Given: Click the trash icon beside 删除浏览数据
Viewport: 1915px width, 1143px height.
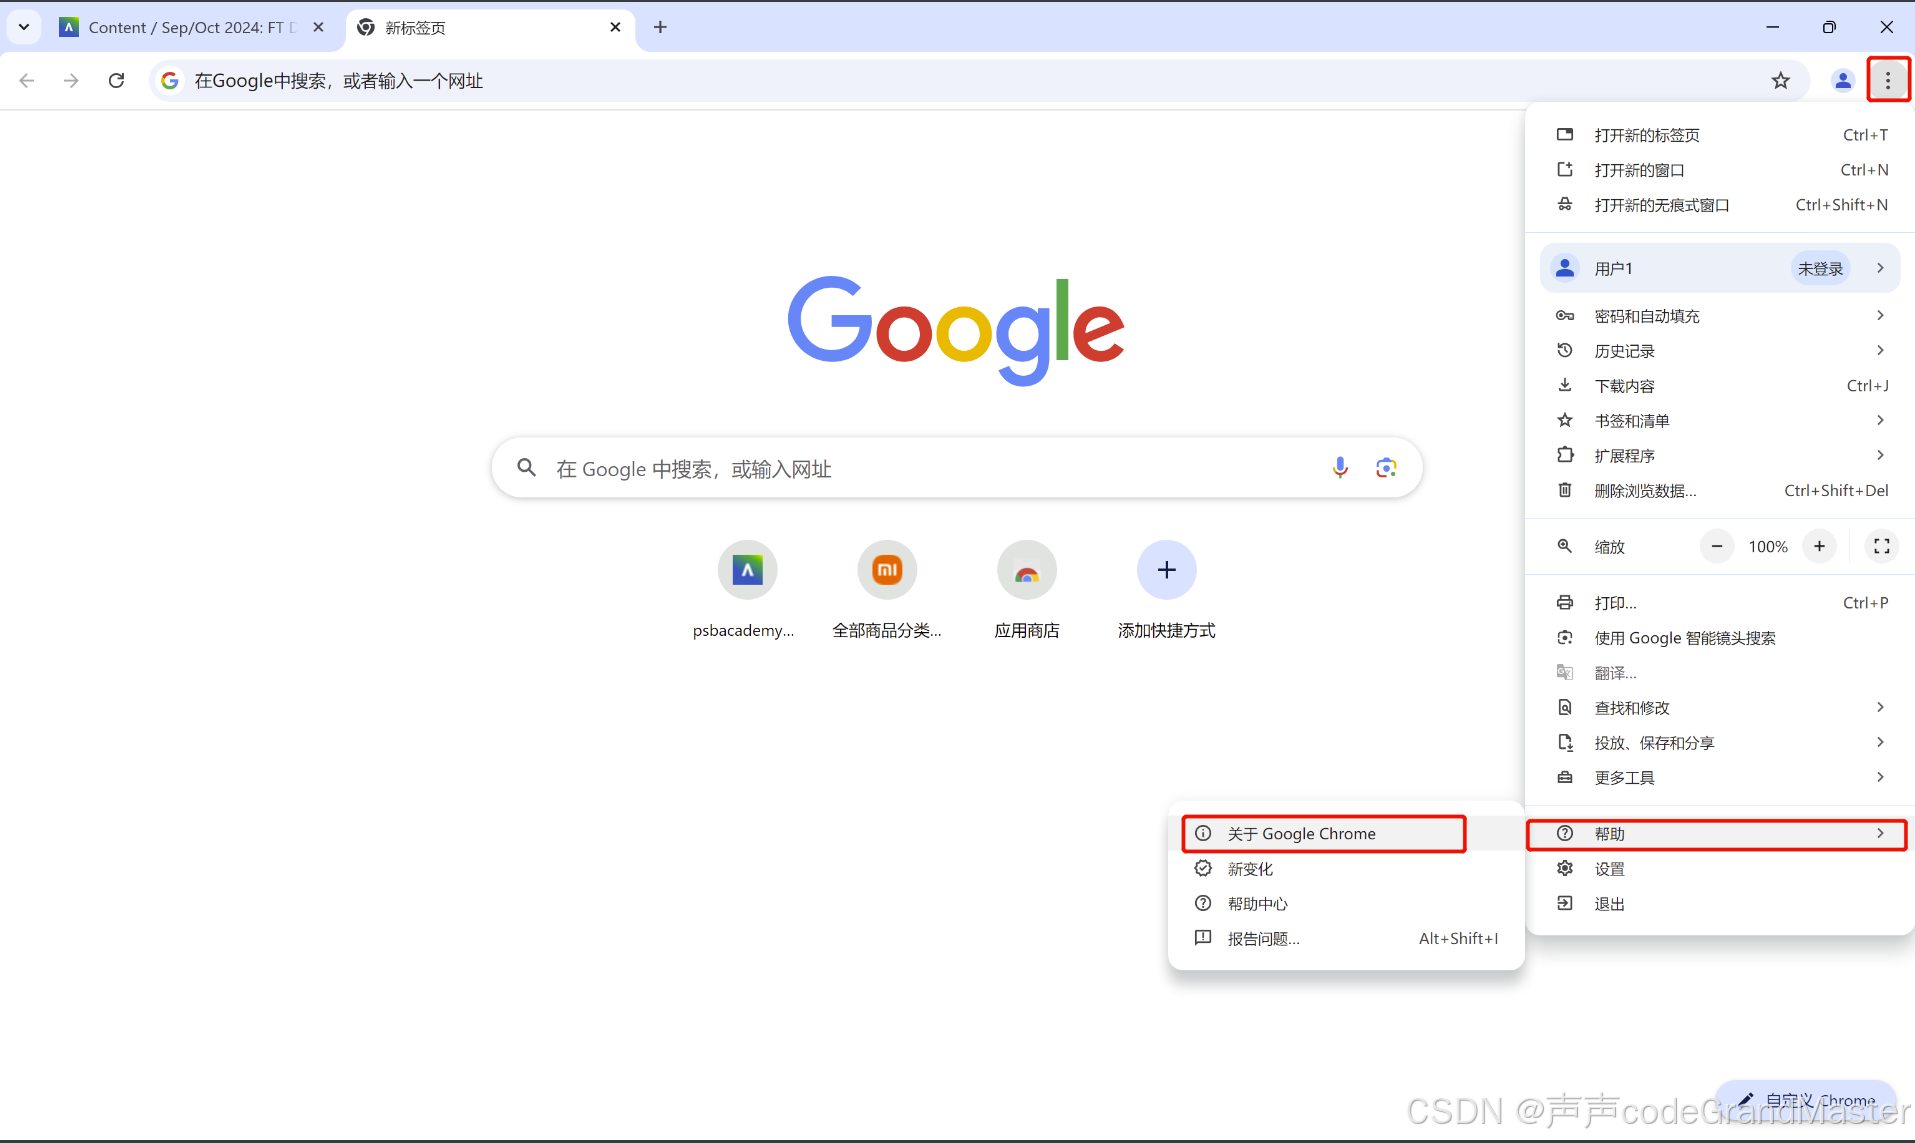Looking at the screenshot, I should [1565, 491].
